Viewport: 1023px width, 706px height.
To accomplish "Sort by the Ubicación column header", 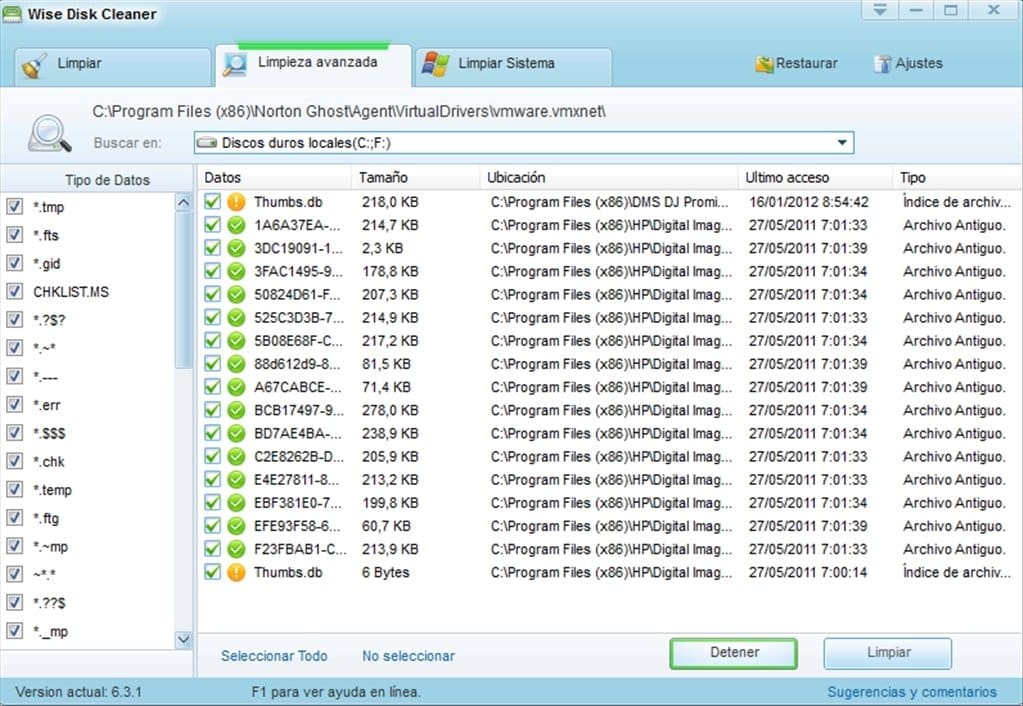I will click(x=609, y=177).
